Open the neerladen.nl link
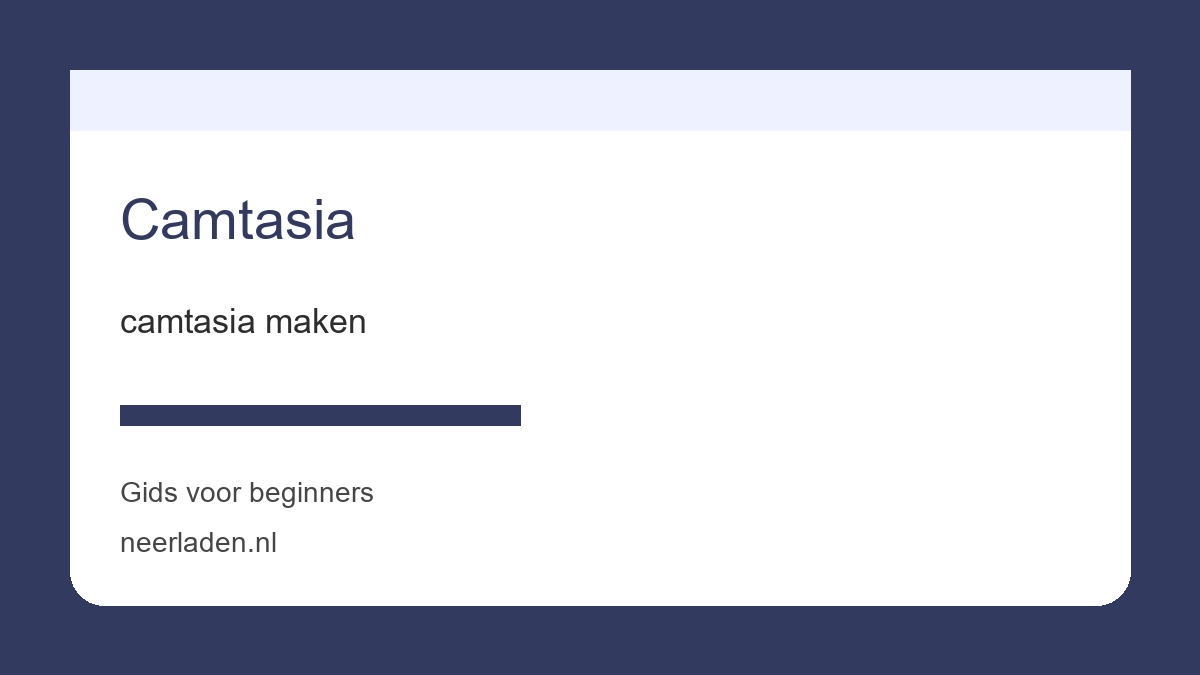This screenshot has width=1200, height=675. [x=198, y=543]
